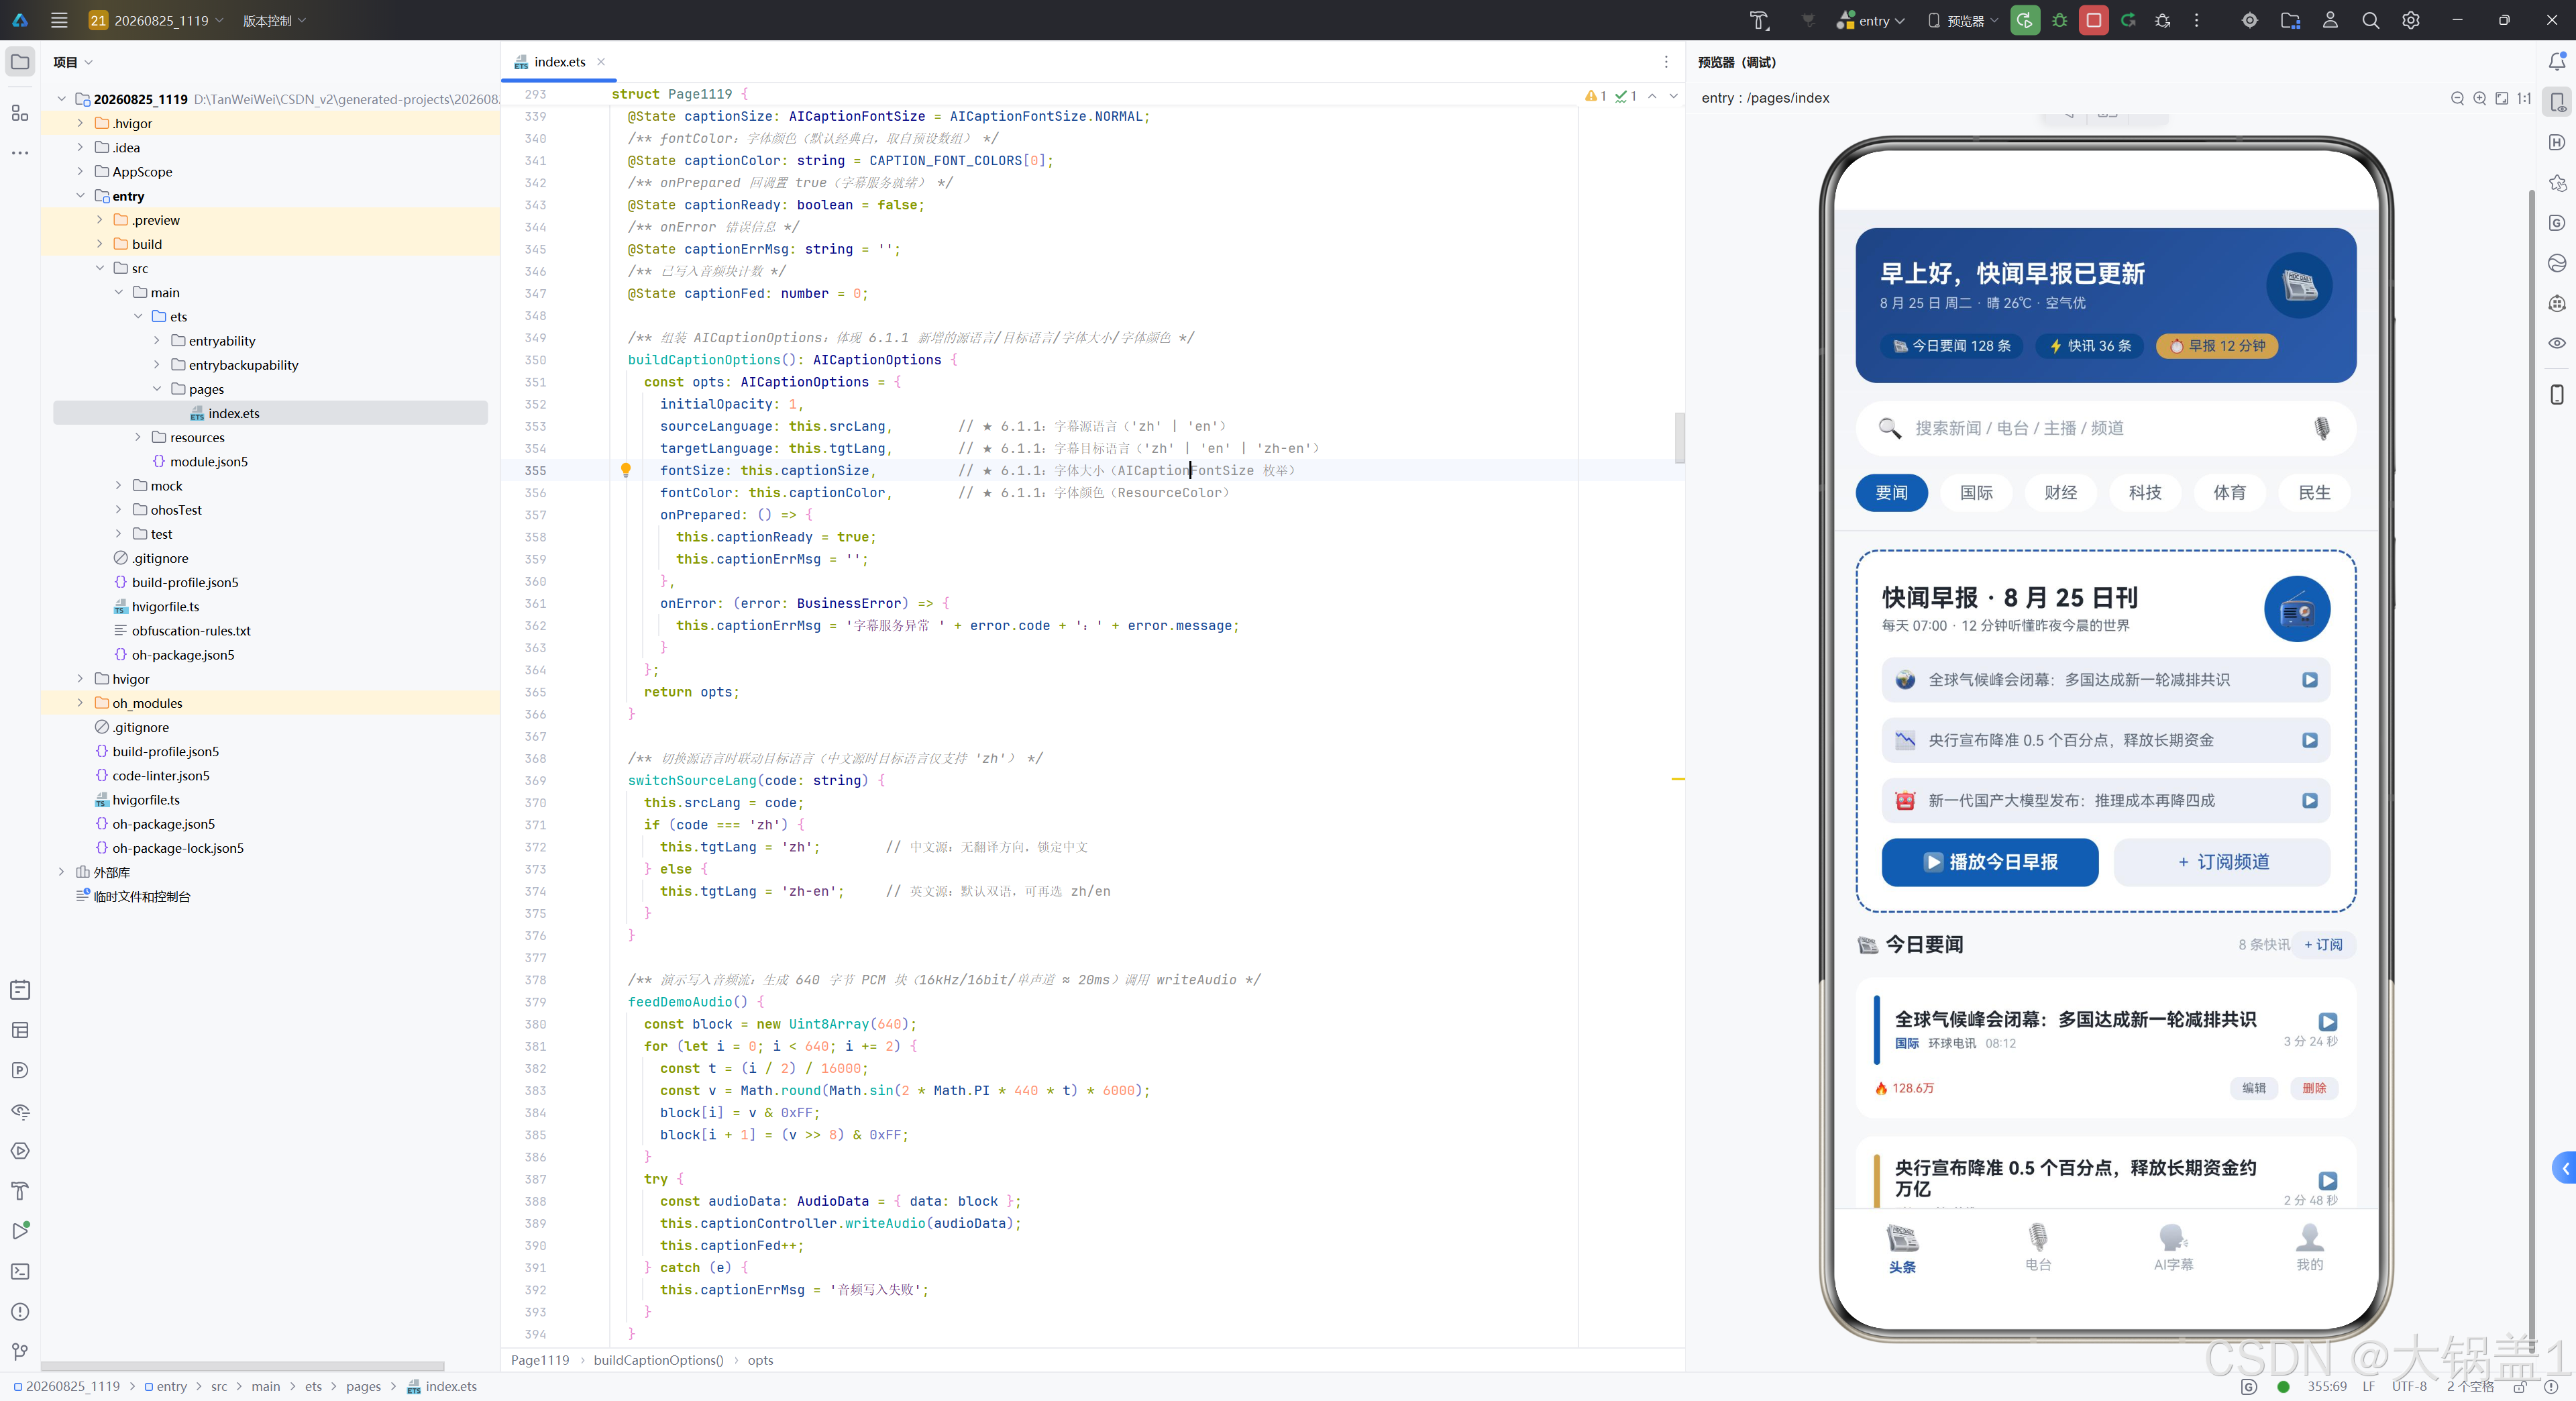Collapse the entry module folder
Viewport: 2576px width, 1401px height.
tap(80, 196)
